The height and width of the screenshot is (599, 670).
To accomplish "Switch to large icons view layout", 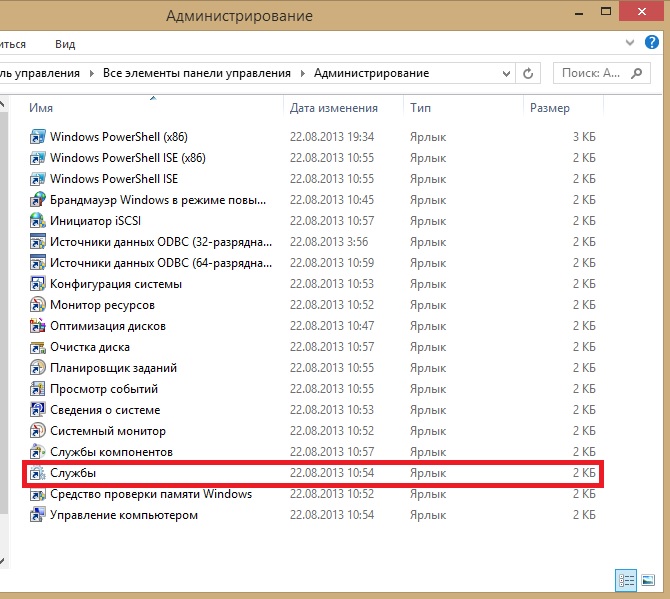I will pyautogui.click(x=648, y=580).
